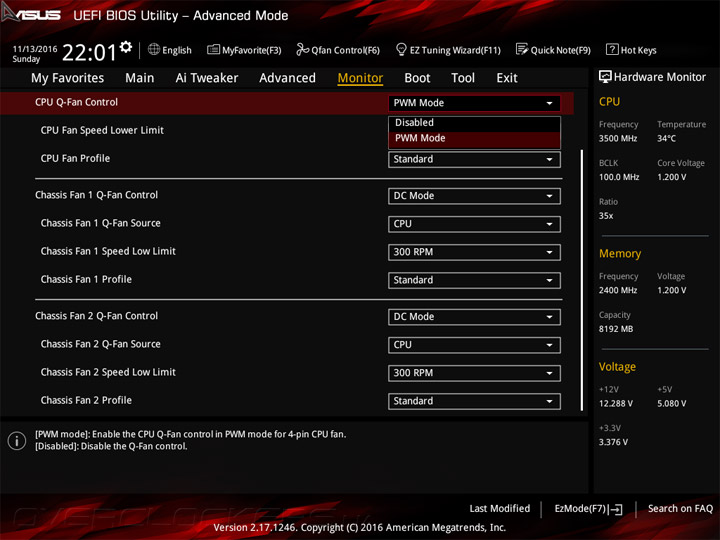Open the My Favorites tab
This screenshot has width=720, height=540.
point(68,78)
